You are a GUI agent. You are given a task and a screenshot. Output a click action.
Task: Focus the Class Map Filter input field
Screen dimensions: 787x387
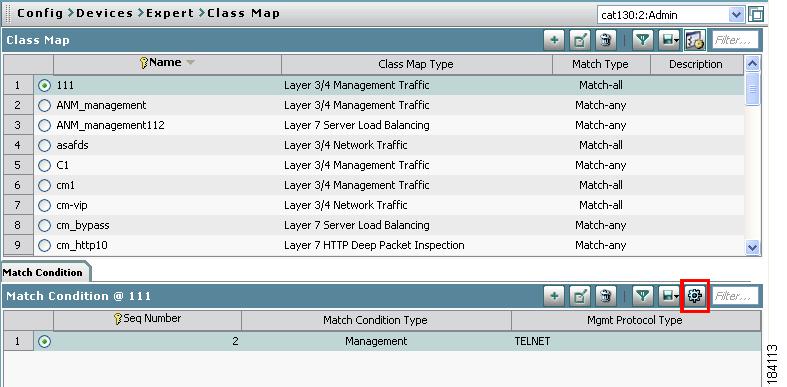(735, 40)
